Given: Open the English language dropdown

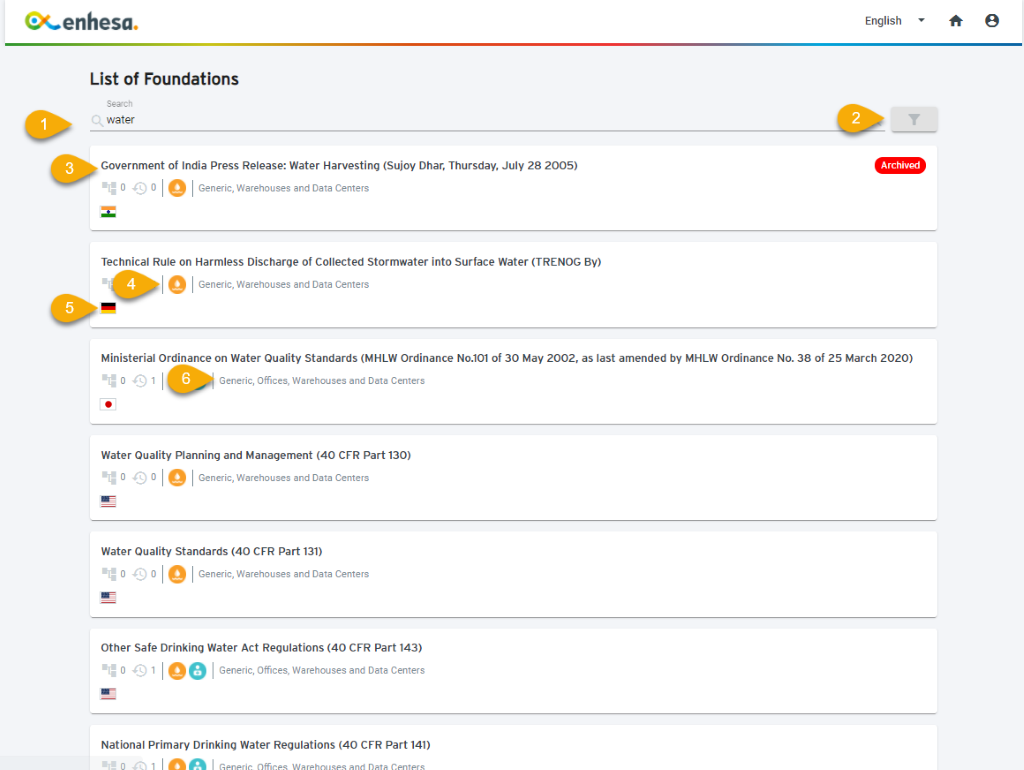Looking at the screenshot, I should (x=895, y=21).
